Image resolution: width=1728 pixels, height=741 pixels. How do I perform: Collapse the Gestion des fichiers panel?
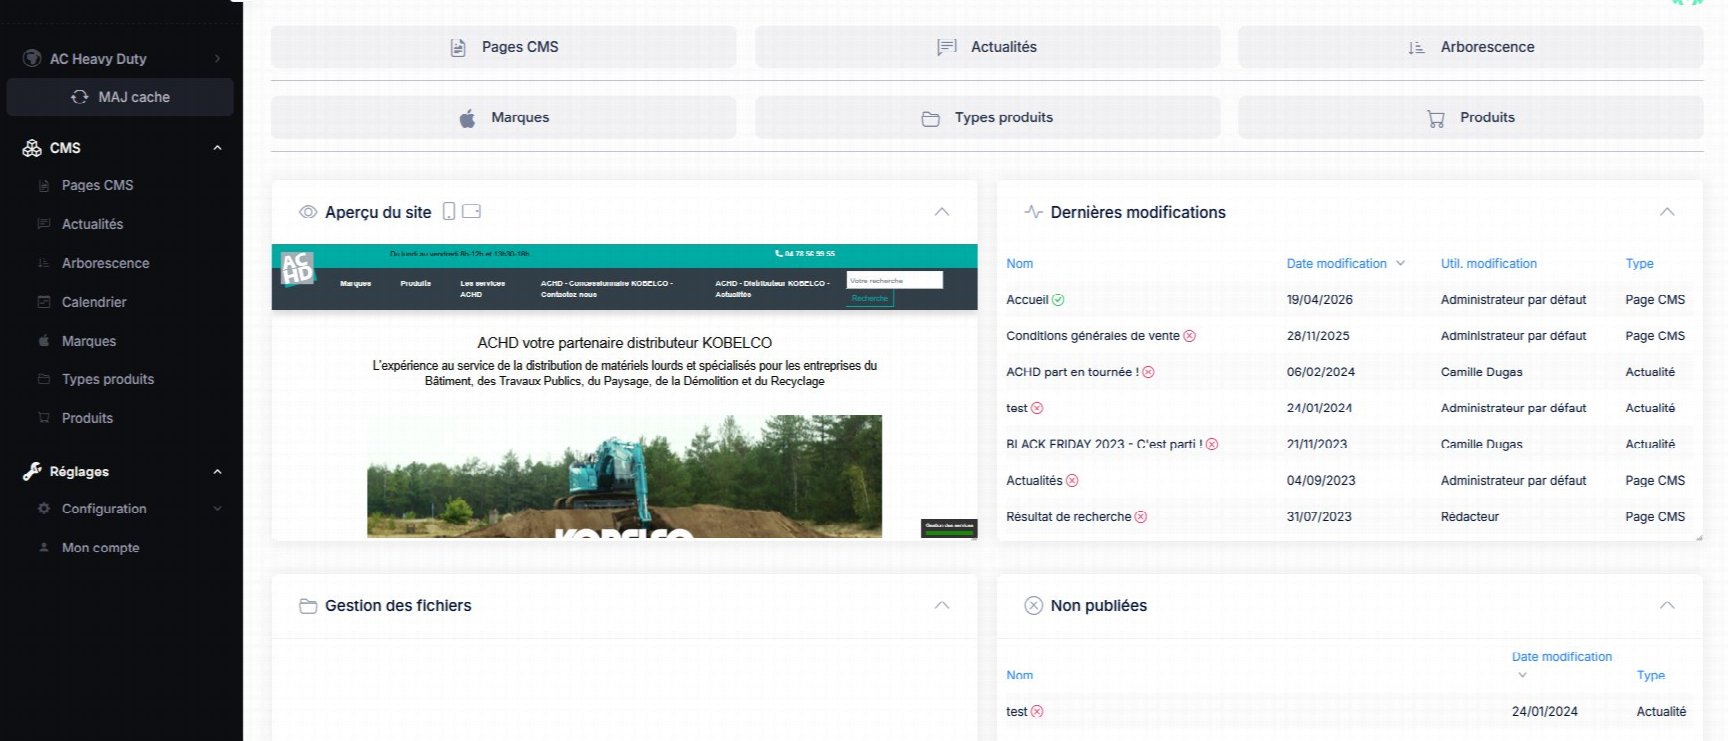(942, 605)
